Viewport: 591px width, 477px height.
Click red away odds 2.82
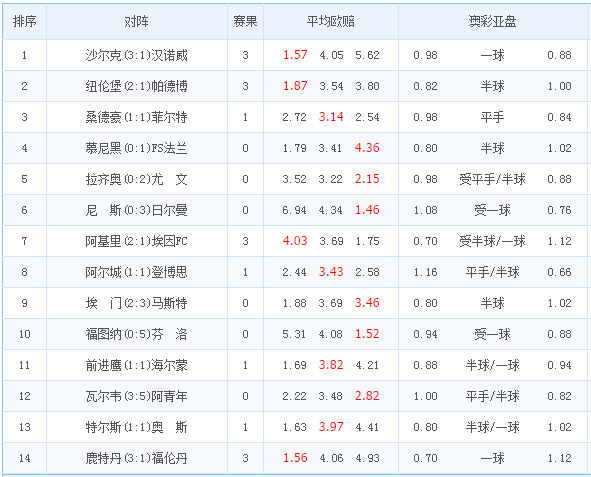pos(367,396)
